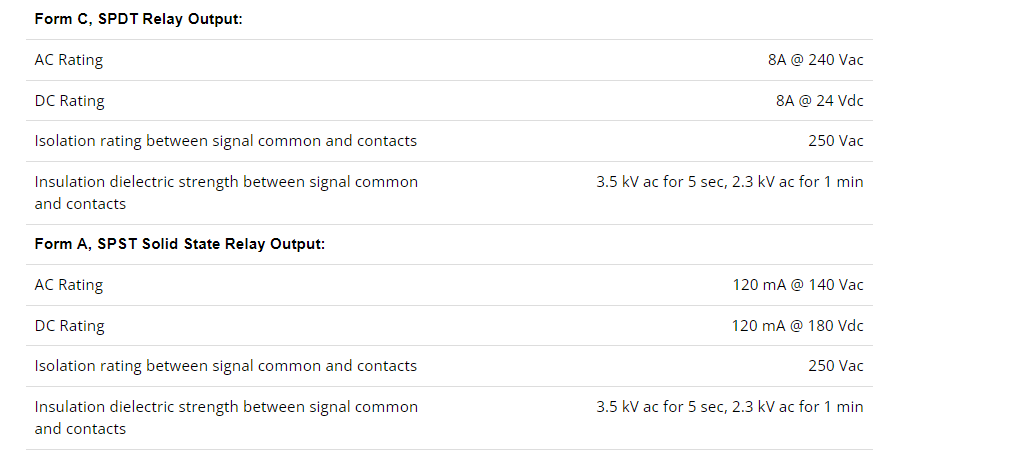The height and width of the screenshot is (450, 1032).
Task: Select Insulation dielectric strength label under Form A
Action: click(226, 417)
